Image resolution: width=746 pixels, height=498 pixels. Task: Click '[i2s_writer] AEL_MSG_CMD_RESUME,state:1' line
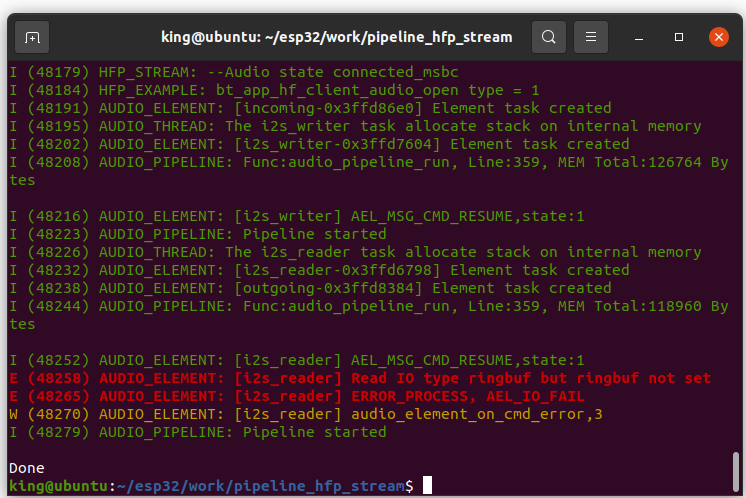point(296,216)
